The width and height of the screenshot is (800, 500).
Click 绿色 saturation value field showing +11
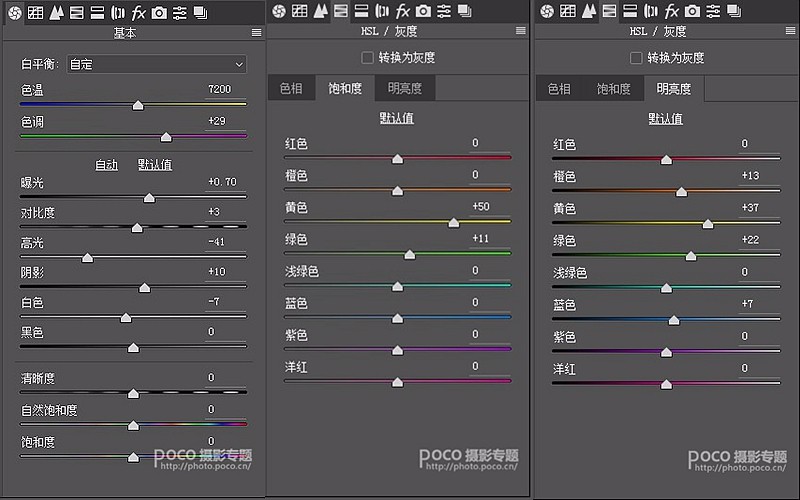click(490, 238)
